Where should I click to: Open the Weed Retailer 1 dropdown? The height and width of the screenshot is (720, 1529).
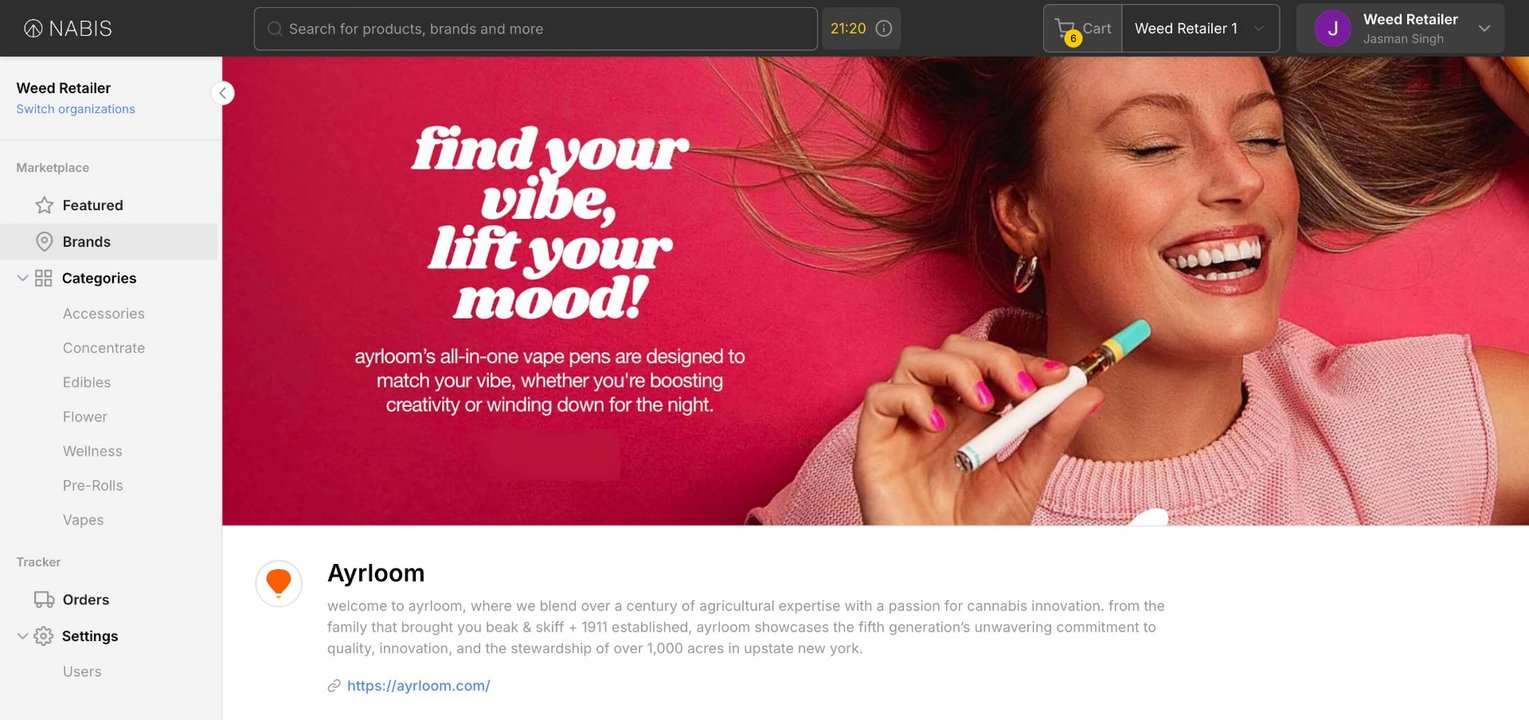(x=1200, y=28)
